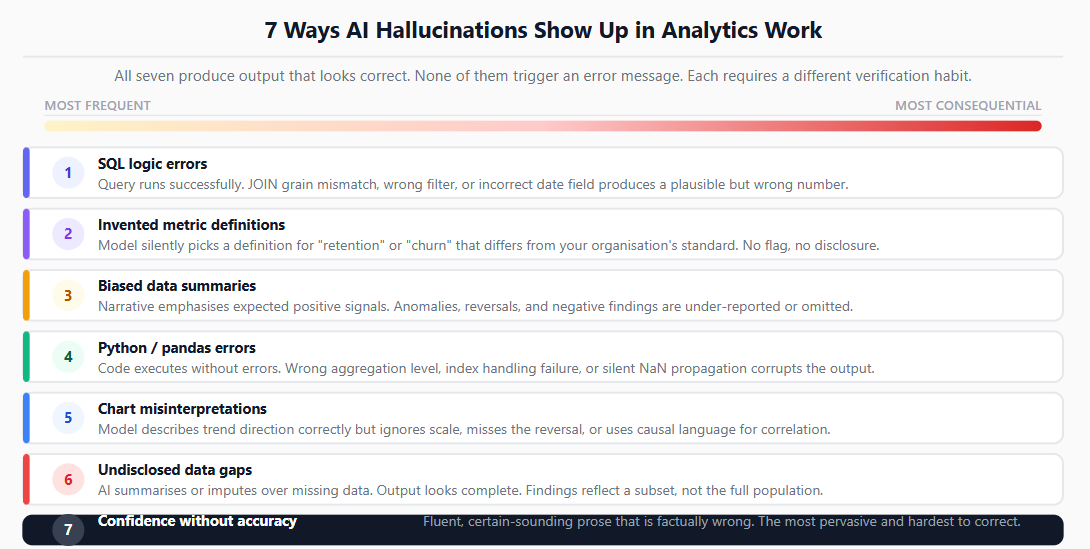This screenshot has width=1090, height=549.
Task: Select the orange number 3 badge
Action: click(x=68, y=295)
